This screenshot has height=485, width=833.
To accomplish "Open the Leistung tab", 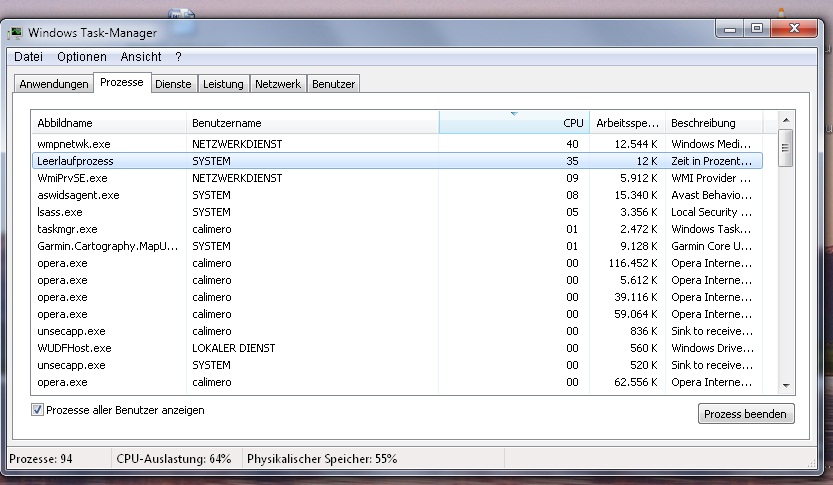I will [223, 84].
